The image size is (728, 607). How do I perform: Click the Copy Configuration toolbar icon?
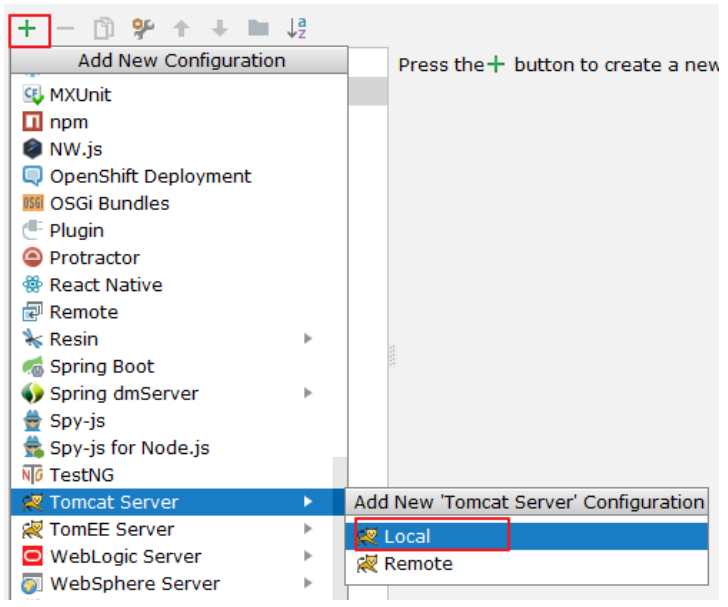[x=104, y=29]
